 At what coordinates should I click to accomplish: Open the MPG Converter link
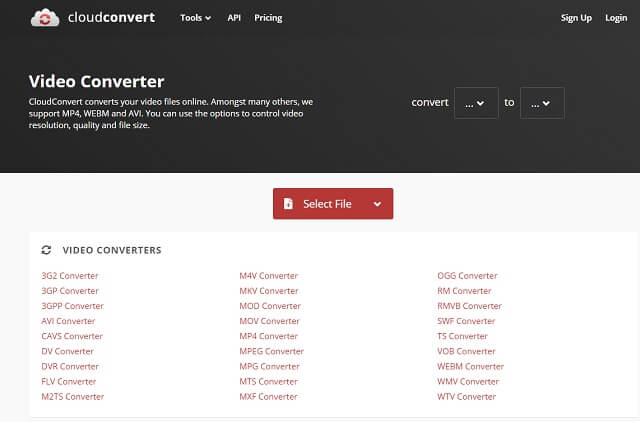(269, 366)
